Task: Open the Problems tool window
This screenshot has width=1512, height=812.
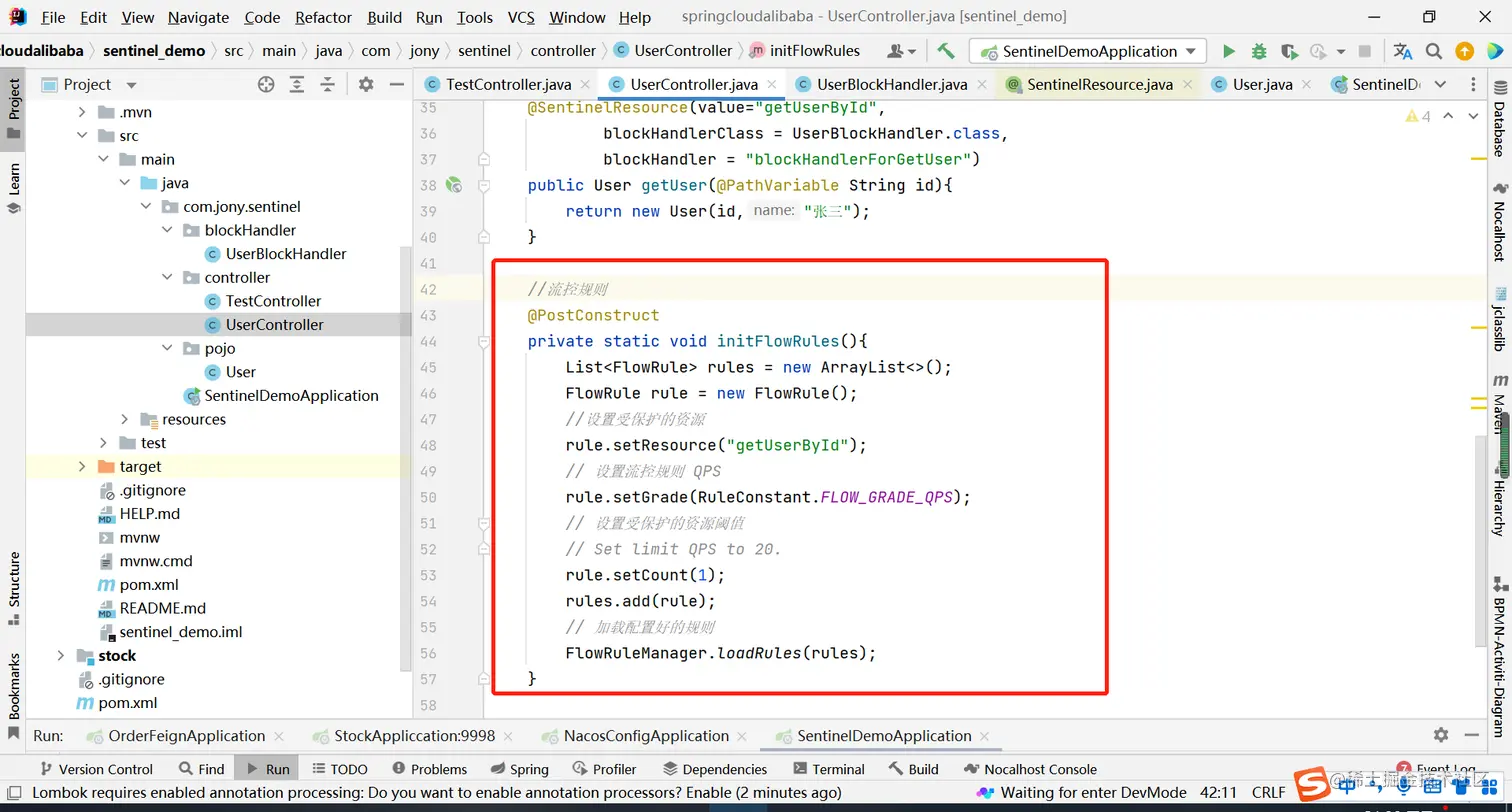Action: 430,769
